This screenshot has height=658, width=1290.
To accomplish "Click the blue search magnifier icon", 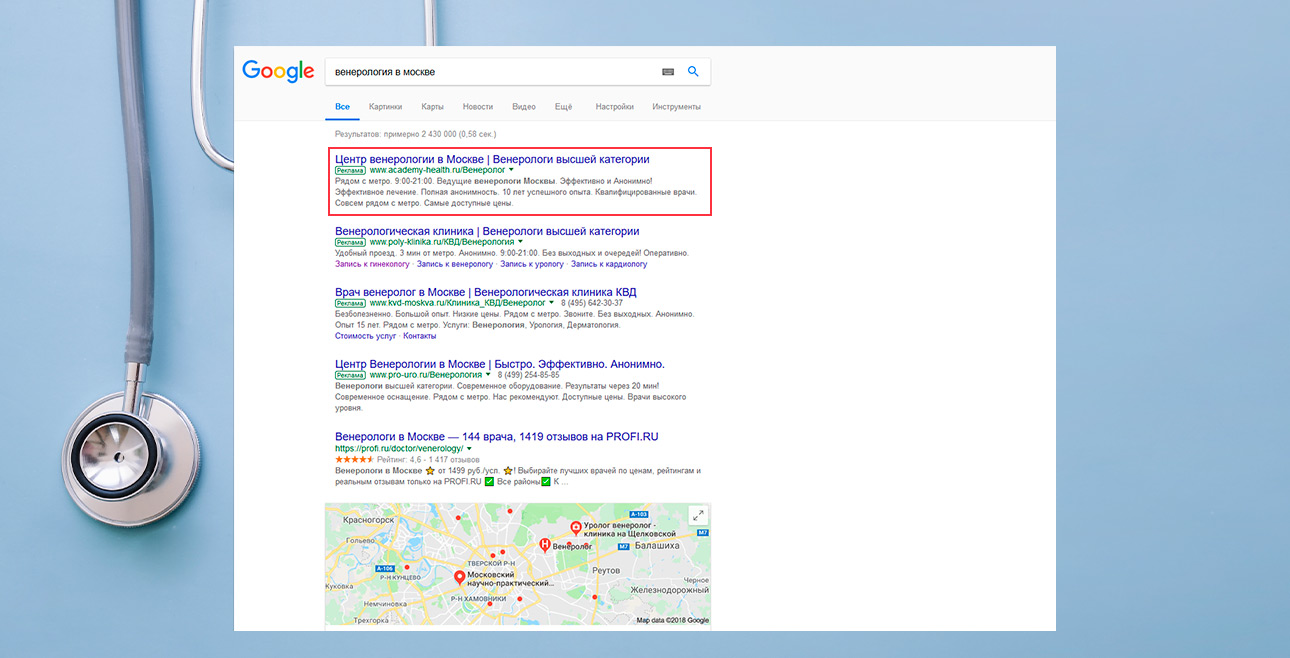I will coord(693,72).
